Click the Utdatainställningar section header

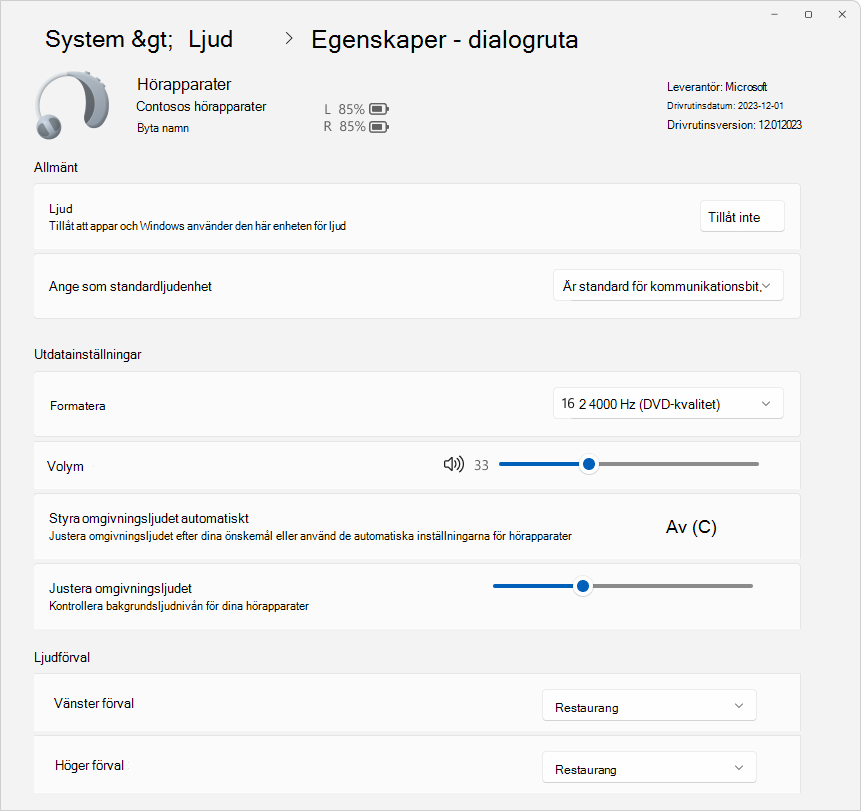[x=88, y=355]
